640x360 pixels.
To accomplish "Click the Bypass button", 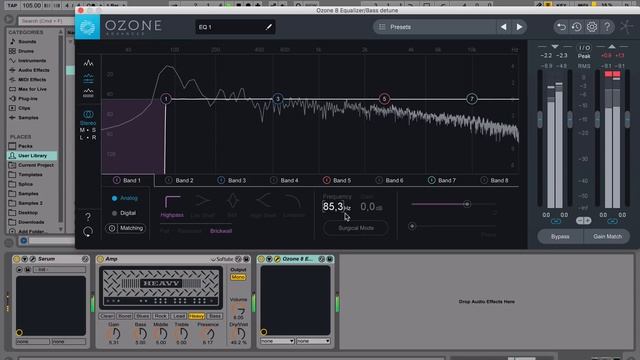I will point(560,236).
